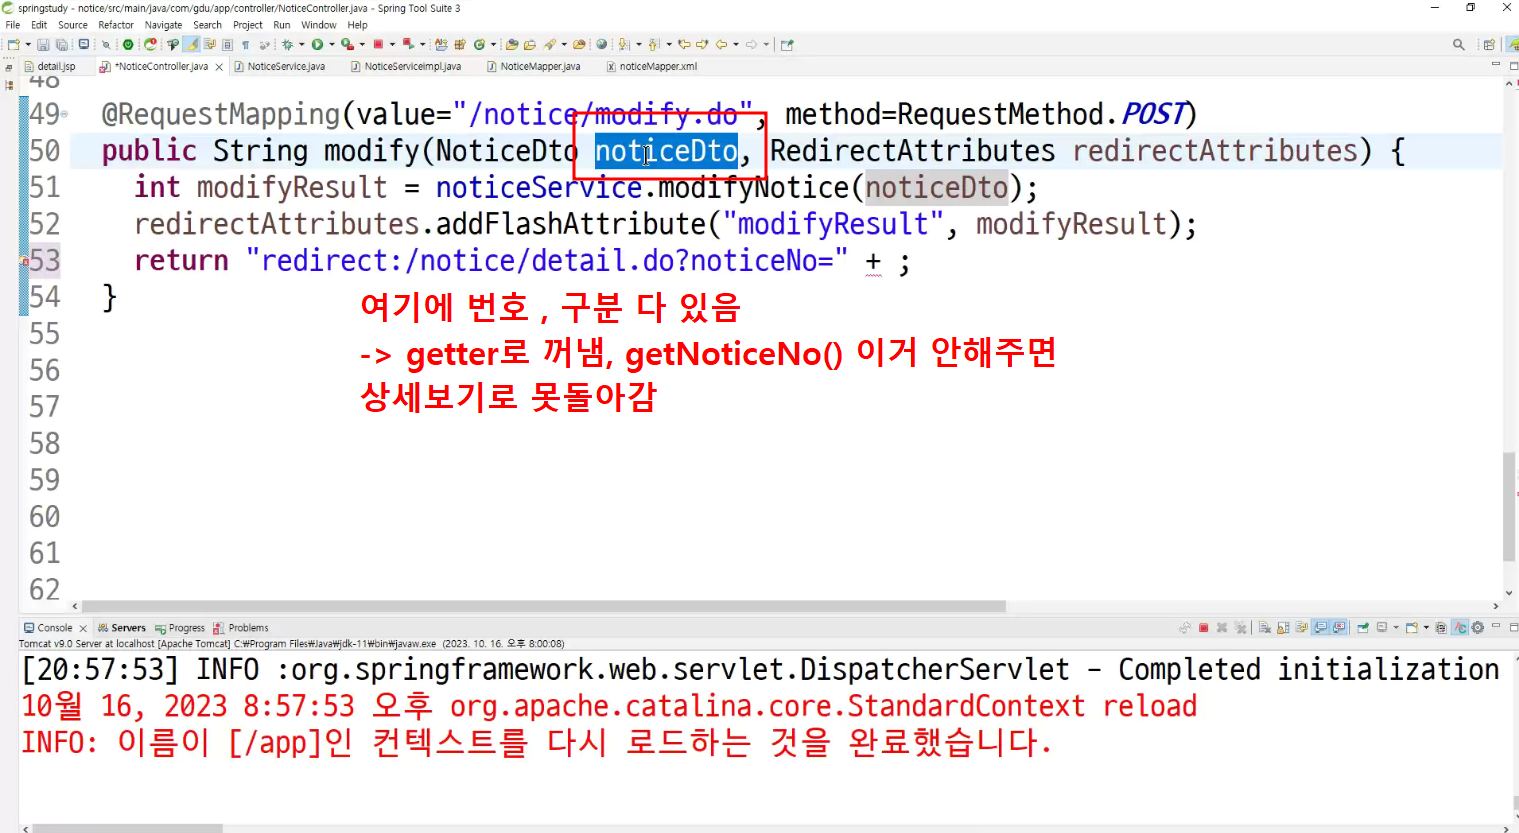The width and height of the screenshot is (1519, 833).
Task: Click the New file wizard icon
Action: tap(14, 45)
